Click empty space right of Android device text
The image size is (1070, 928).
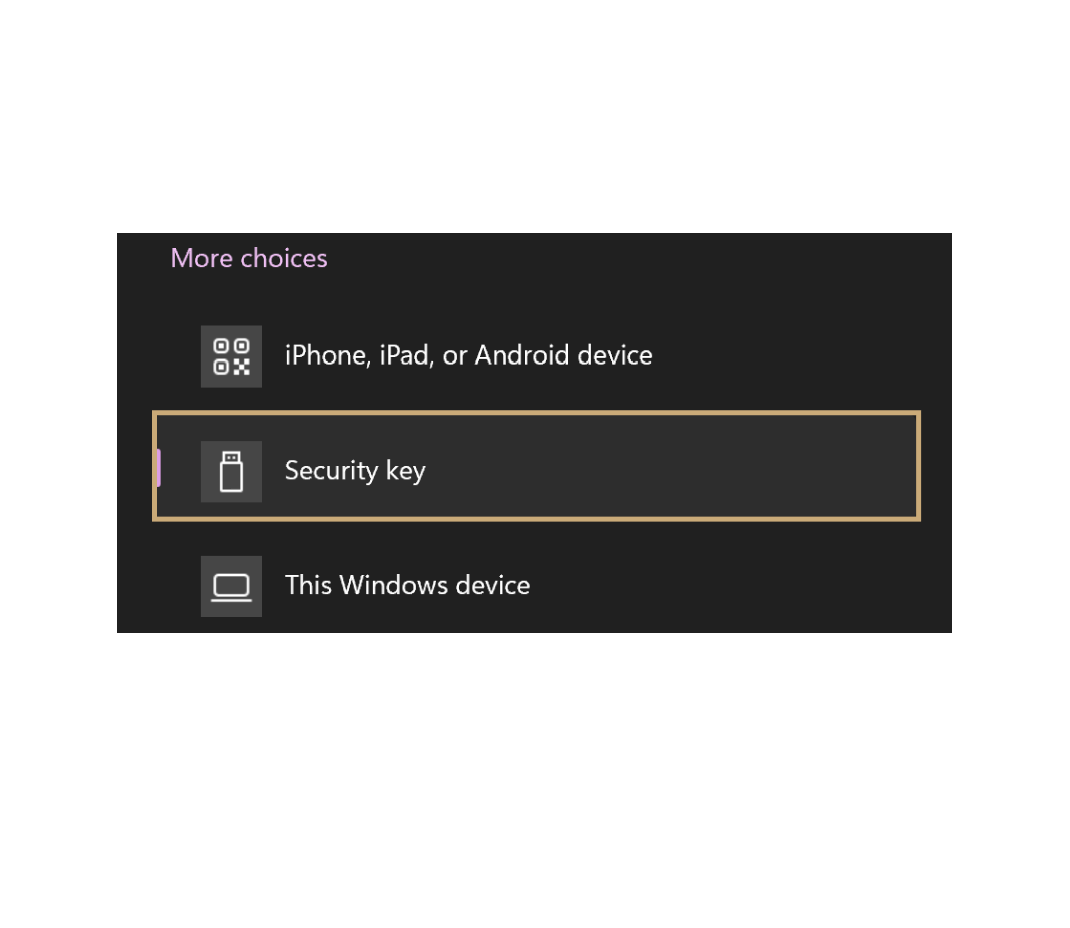(790, 356)
